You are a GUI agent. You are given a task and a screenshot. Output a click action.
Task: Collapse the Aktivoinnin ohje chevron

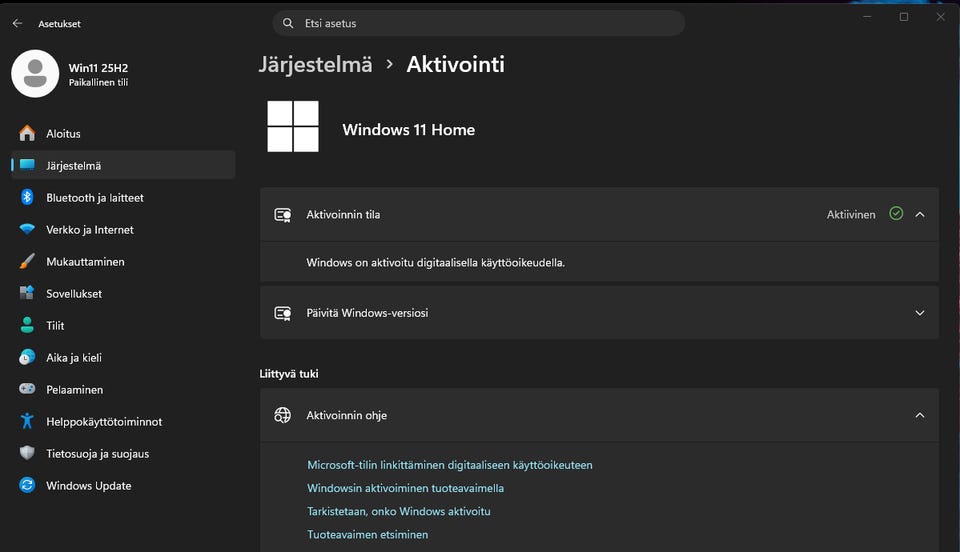point(920,416)
